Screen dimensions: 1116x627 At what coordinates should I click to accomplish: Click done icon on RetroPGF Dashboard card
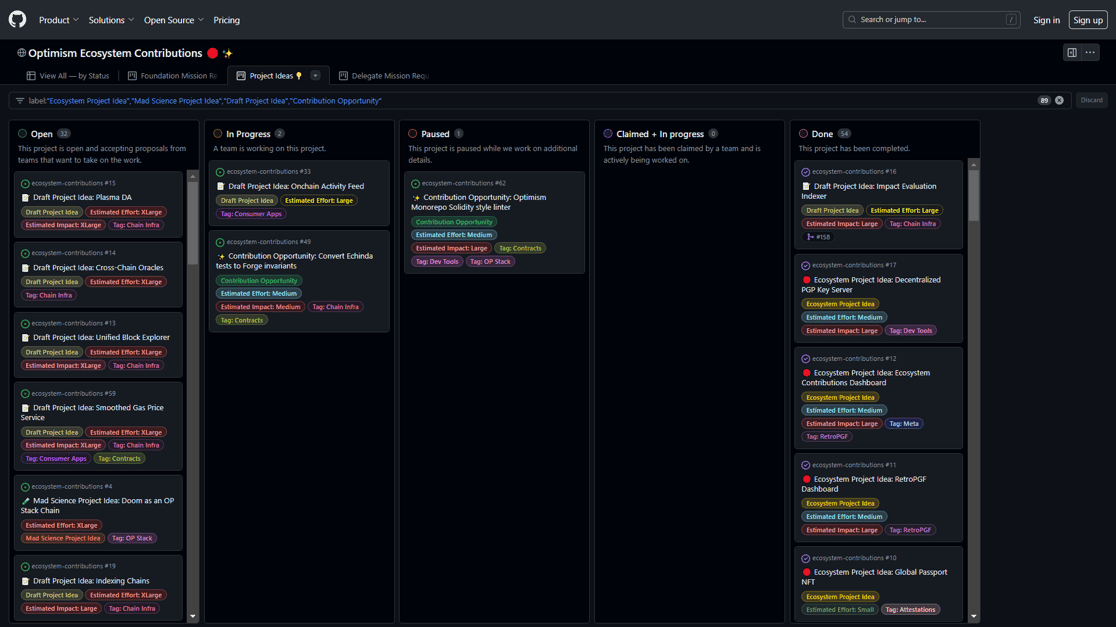806,465
